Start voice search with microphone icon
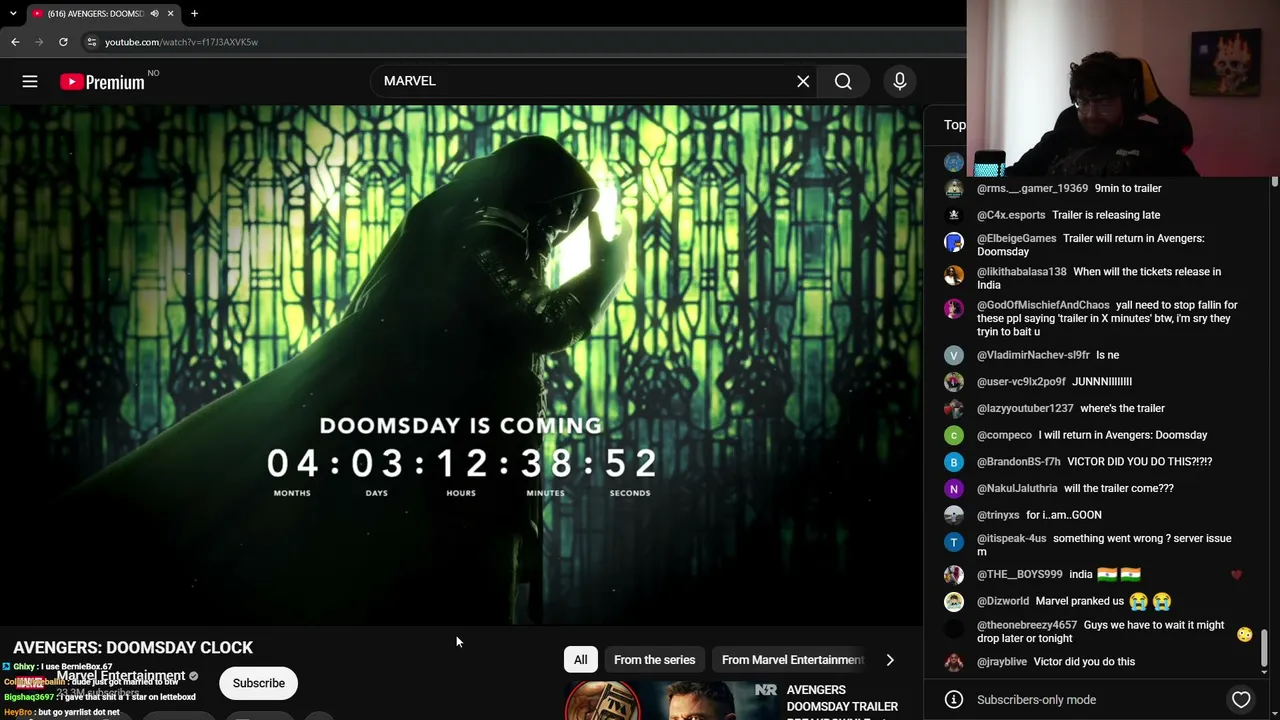 tap(900, 81)
